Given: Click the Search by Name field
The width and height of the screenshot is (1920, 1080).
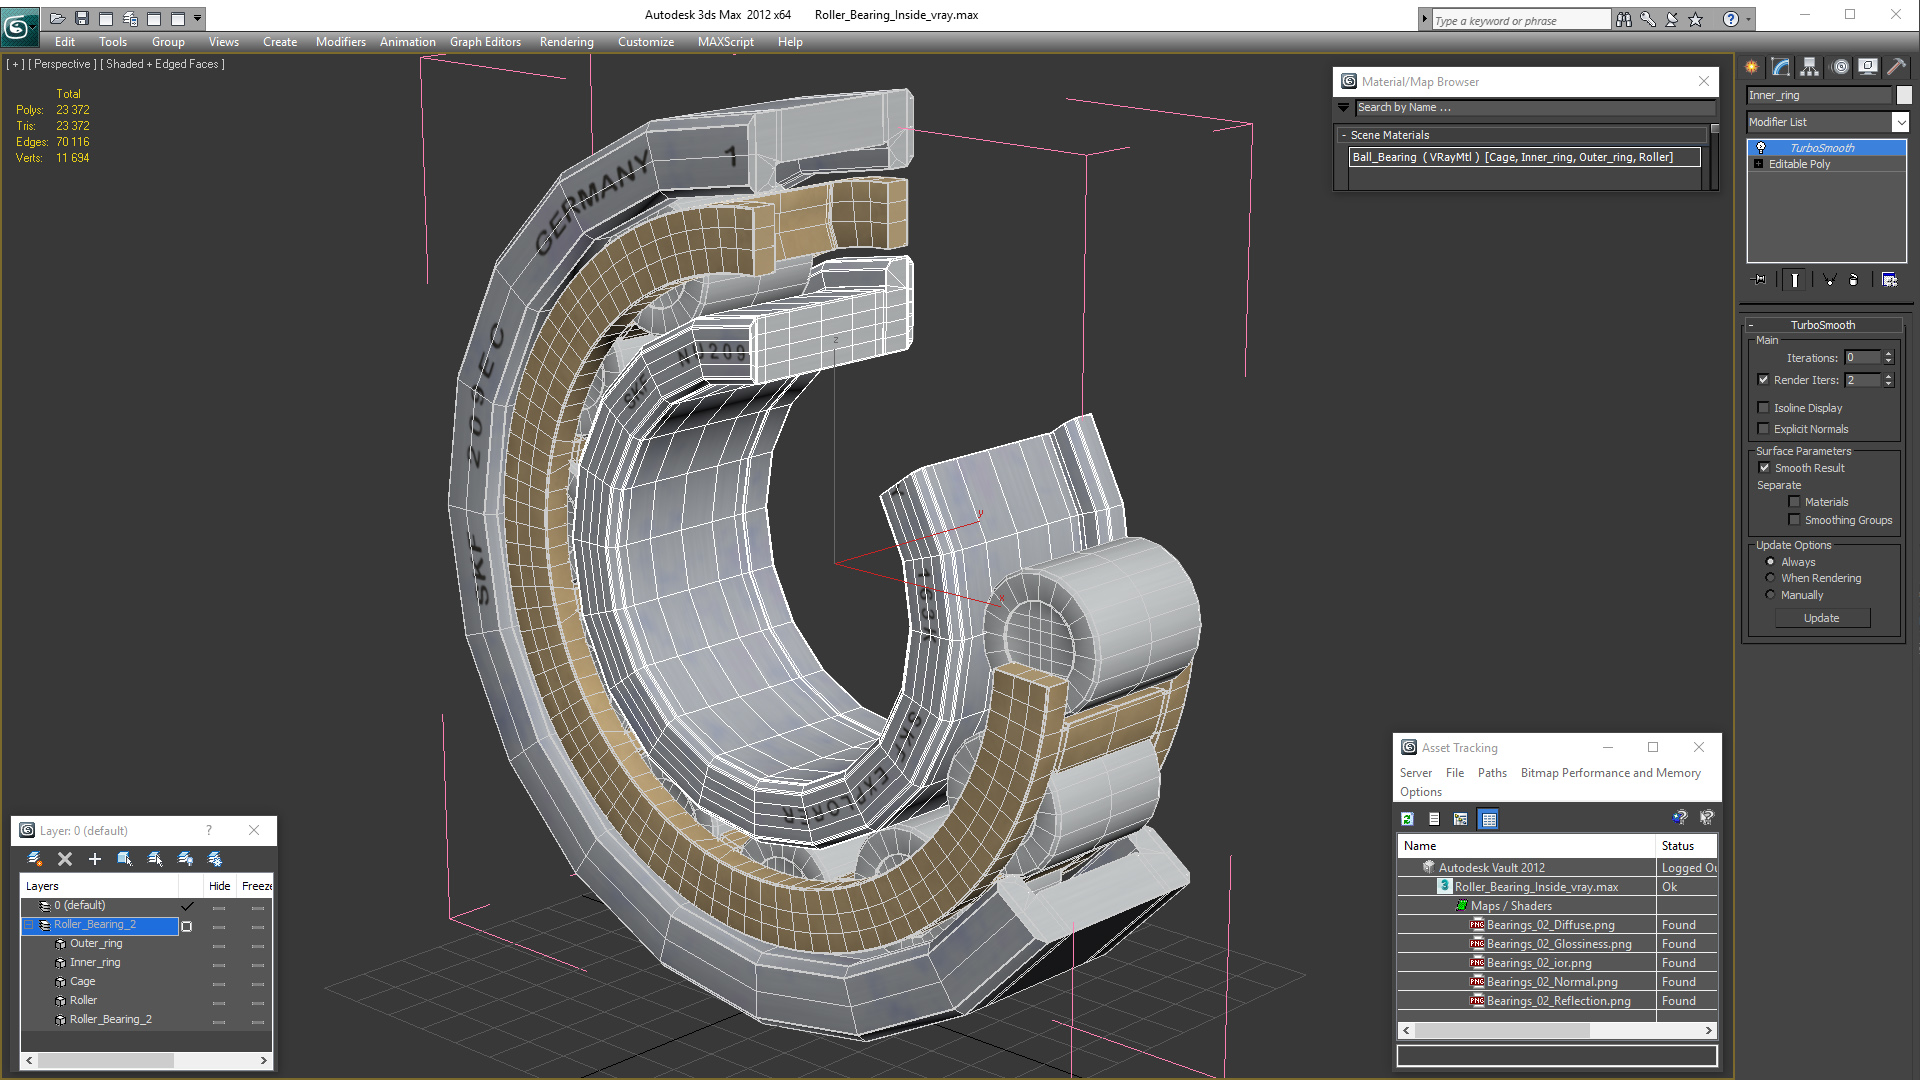Looking at the screenshot, I should tap(1533, 107).
